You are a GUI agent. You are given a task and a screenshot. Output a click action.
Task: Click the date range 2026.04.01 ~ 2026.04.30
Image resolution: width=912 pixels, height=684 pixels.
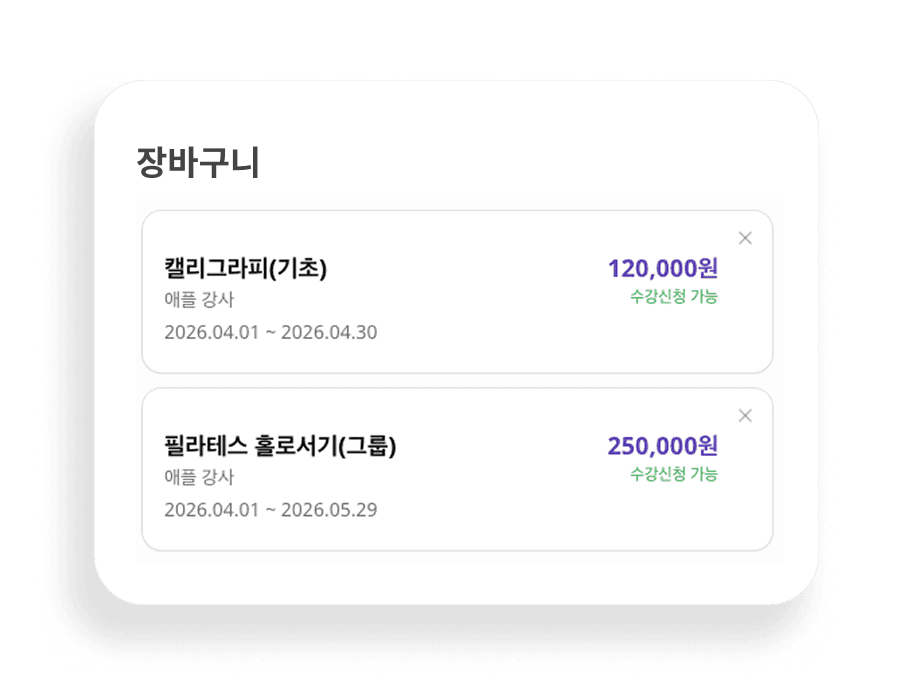tap(270, 332)
